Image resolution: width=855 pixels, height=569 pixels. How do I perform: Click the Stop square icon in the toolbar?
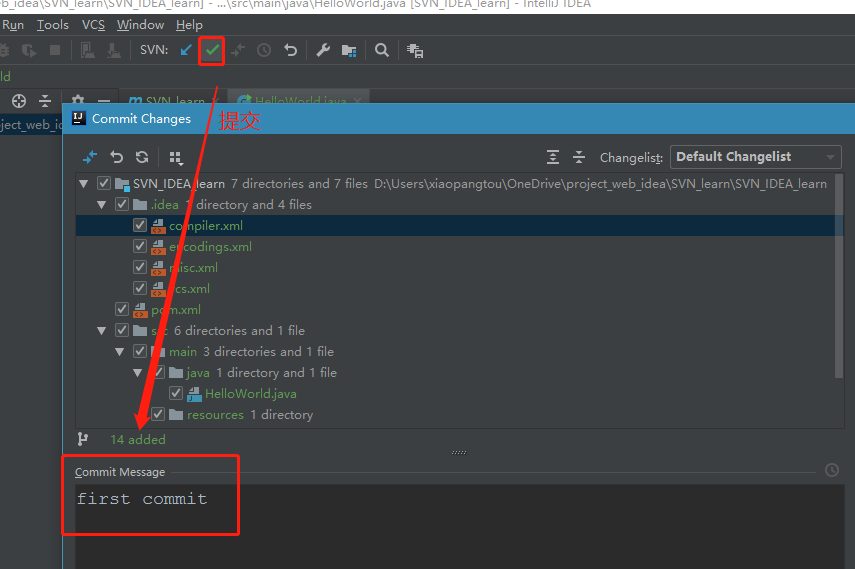coord(55,50)
